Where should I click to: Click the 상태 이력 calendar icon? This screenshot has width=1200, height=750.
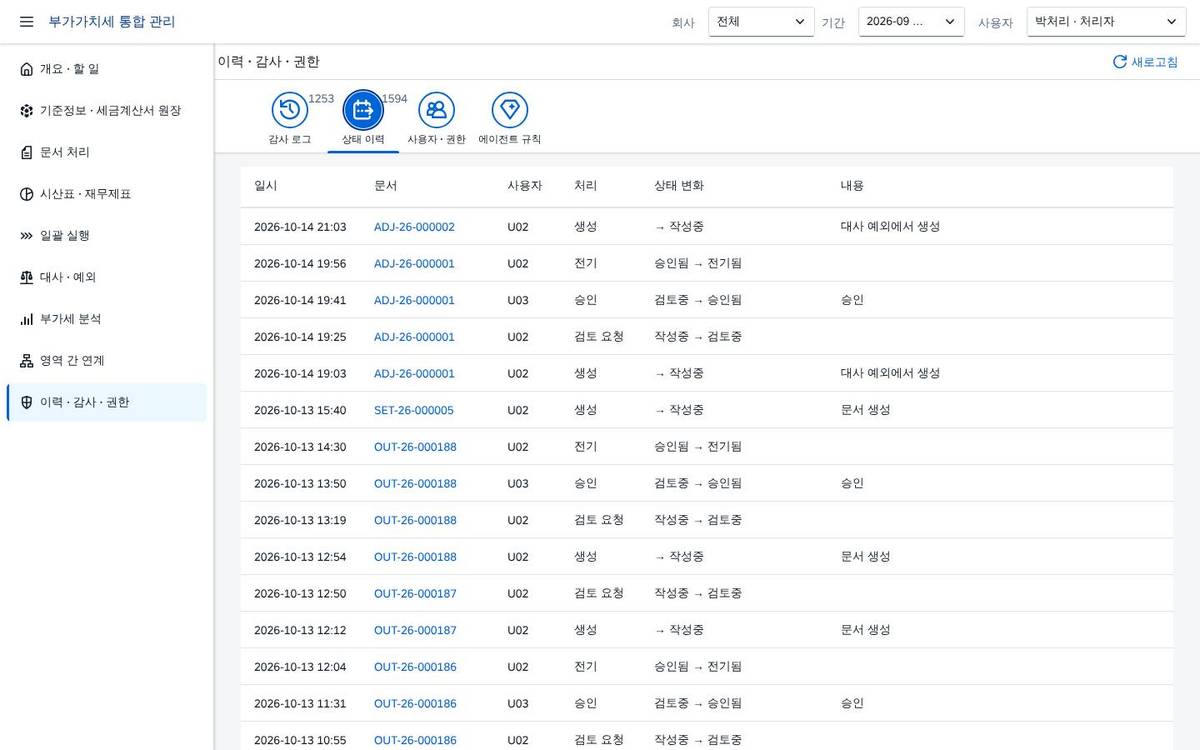[363, 110]
